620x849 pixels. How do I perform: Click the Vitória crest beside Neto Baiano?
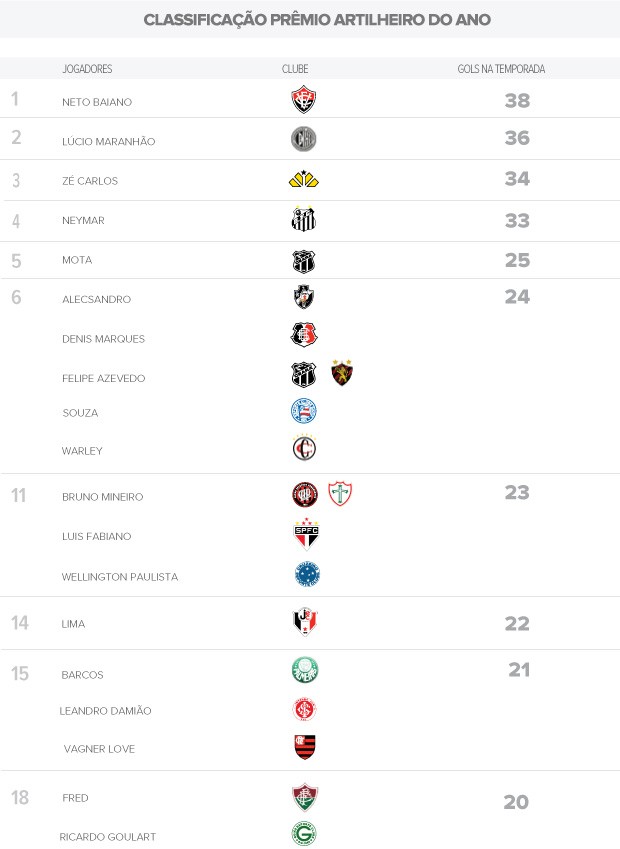pos(303,100)
